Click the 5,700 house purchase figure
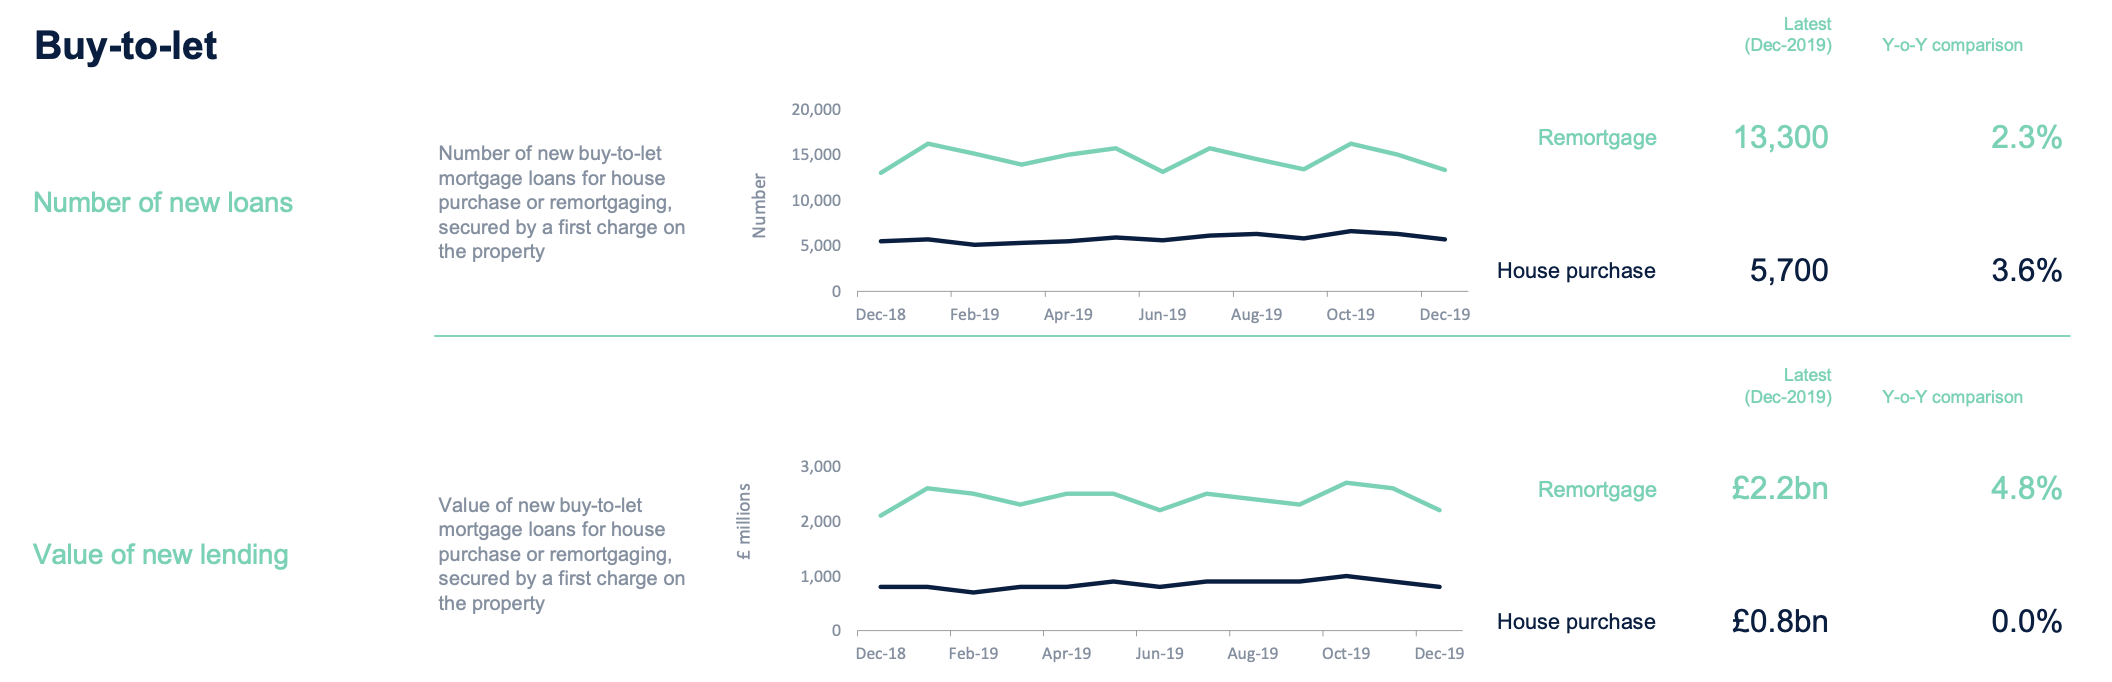Viewport: 2112px width, 682px height. (1788, 270)
